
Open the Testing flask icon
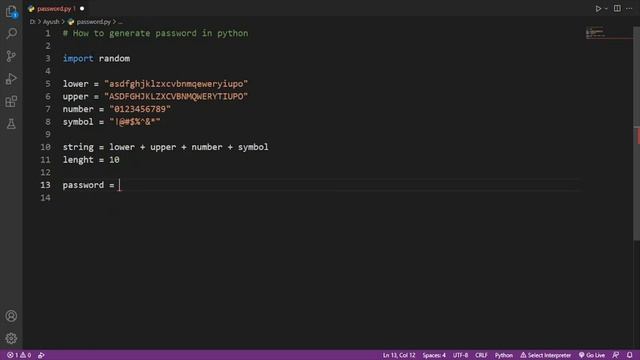pos(11,124)
